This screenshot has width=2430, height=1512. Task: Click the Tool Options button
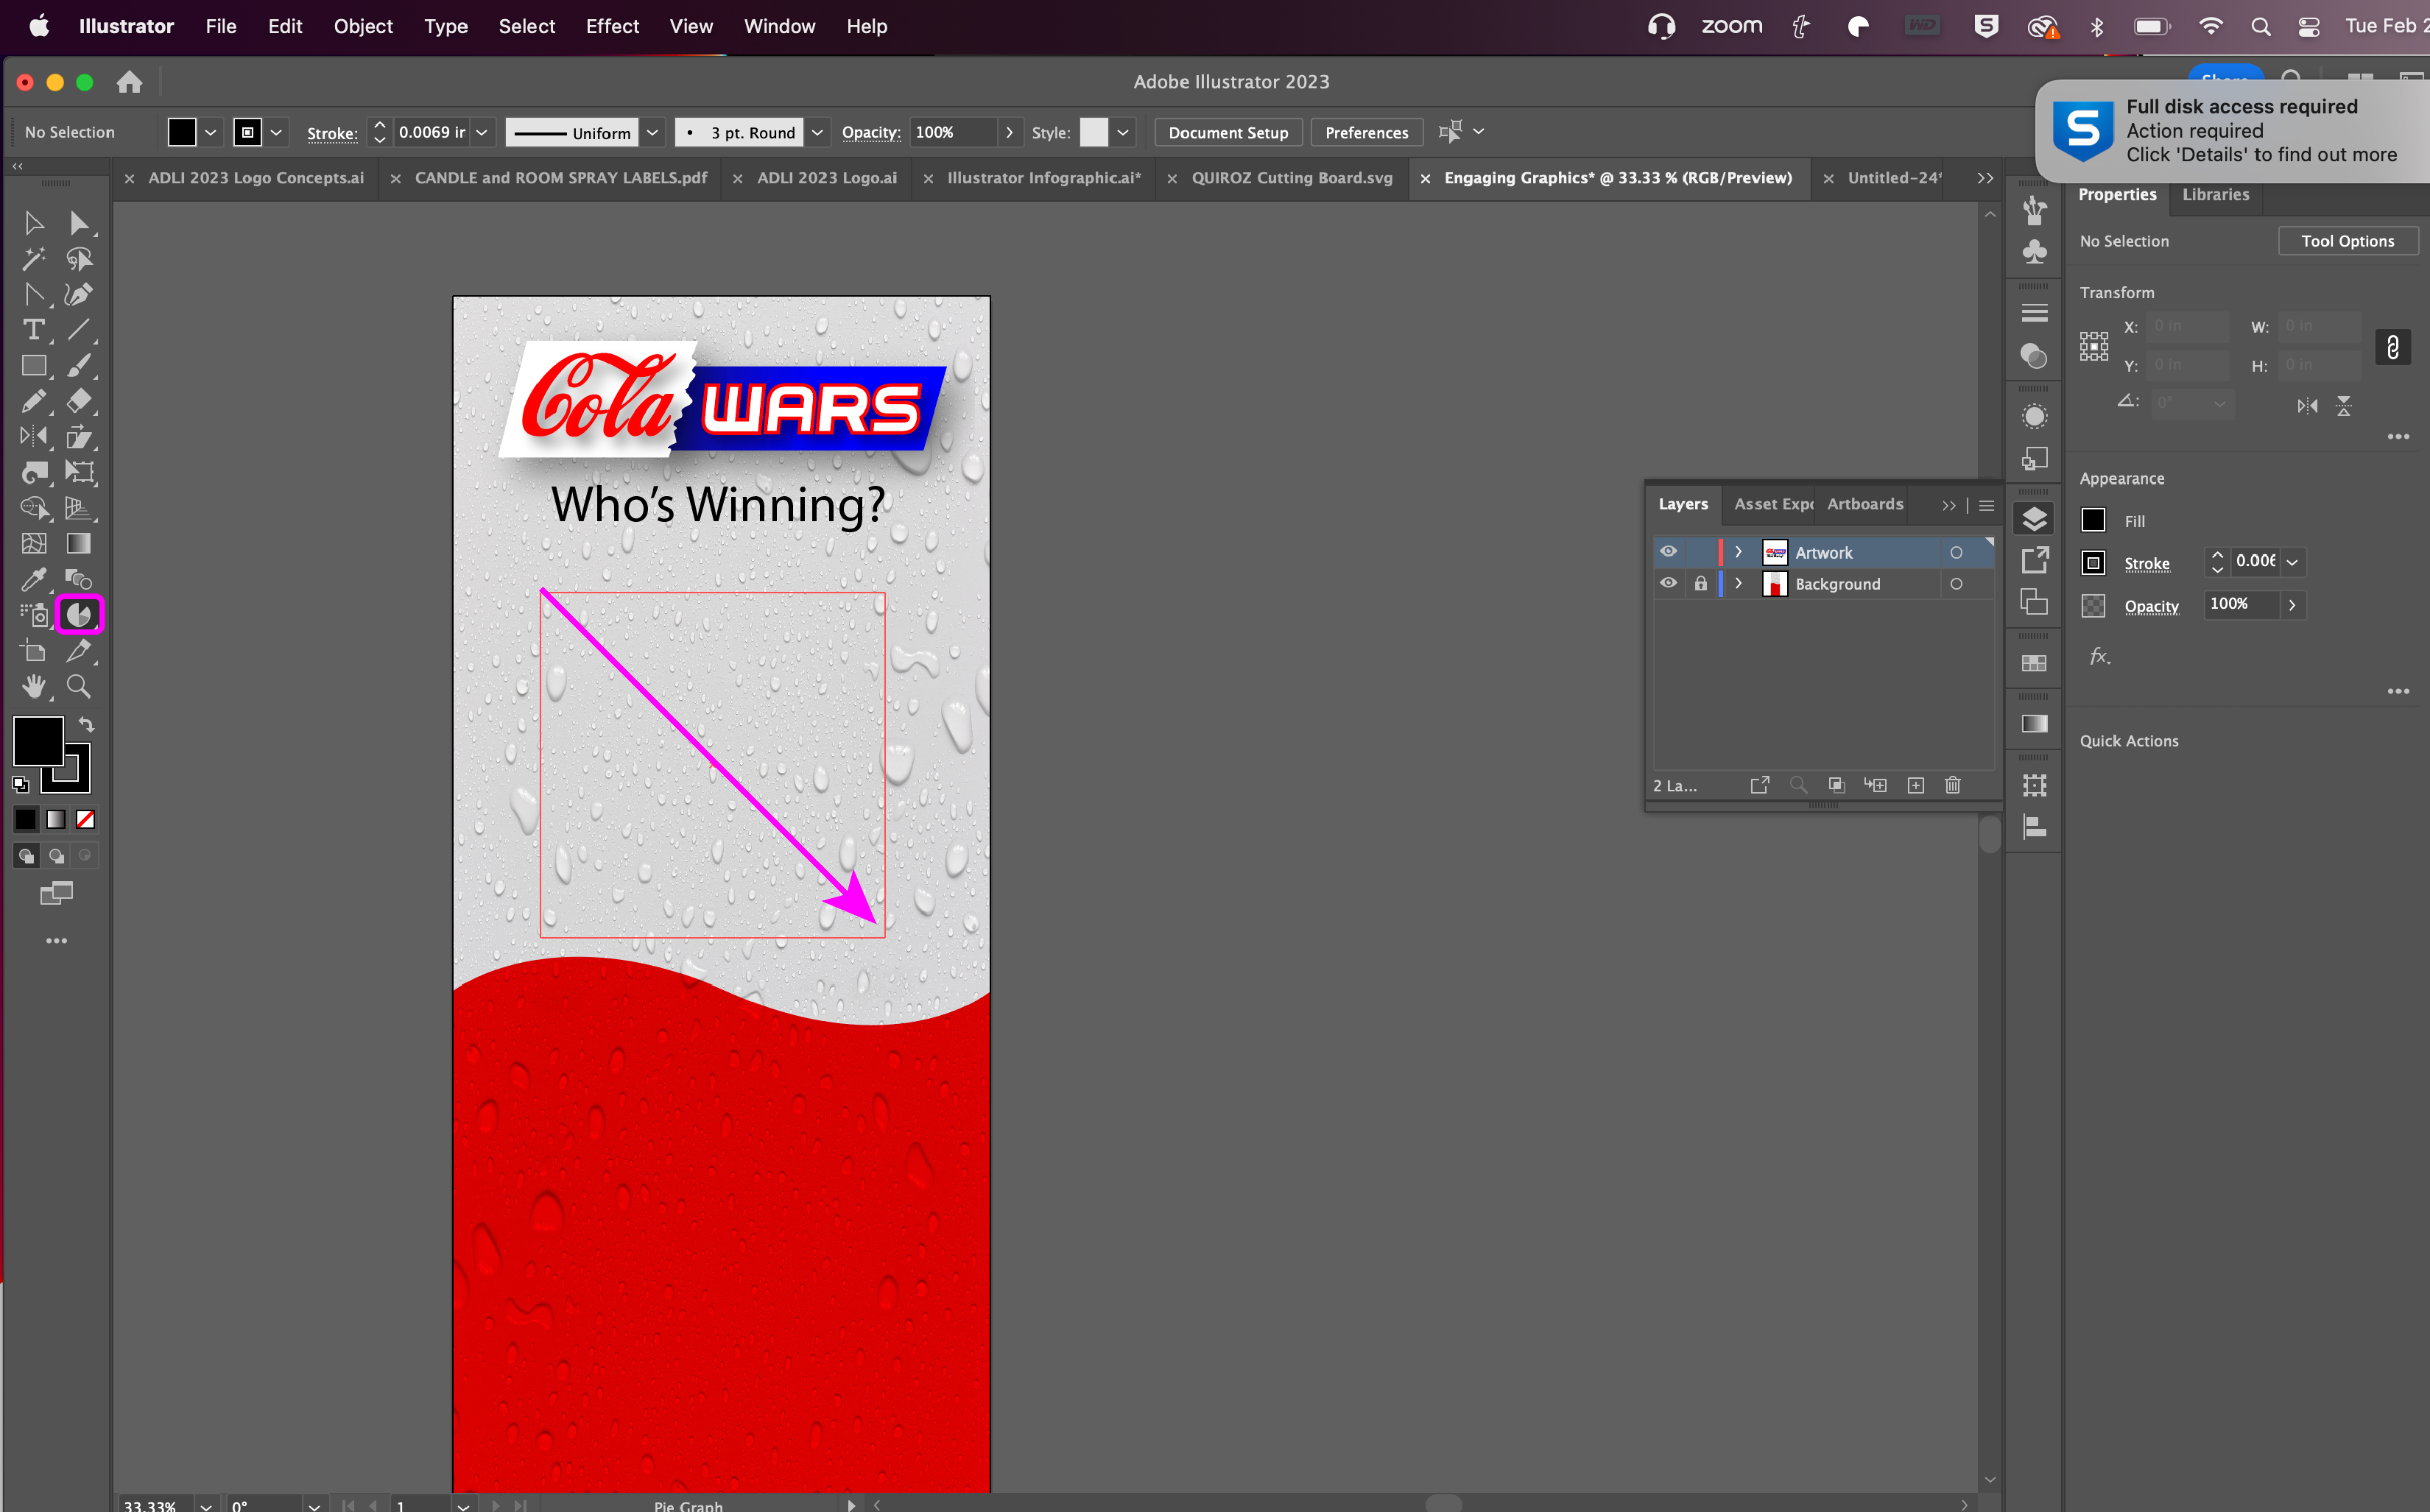click(x=2346, y=241)
